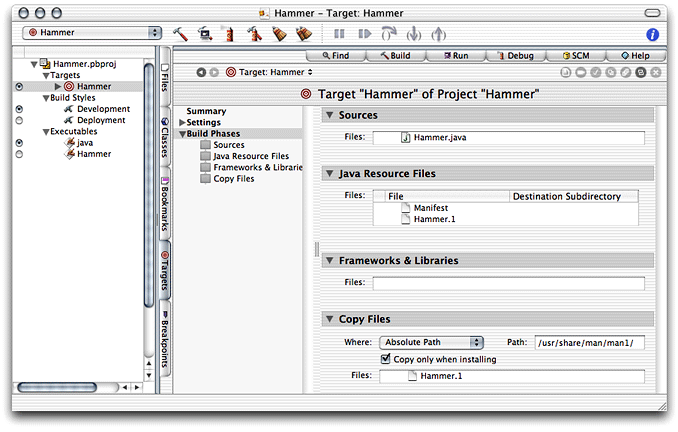
Task: Open the vertical Files side tab
Action: (x=165, y=77)
